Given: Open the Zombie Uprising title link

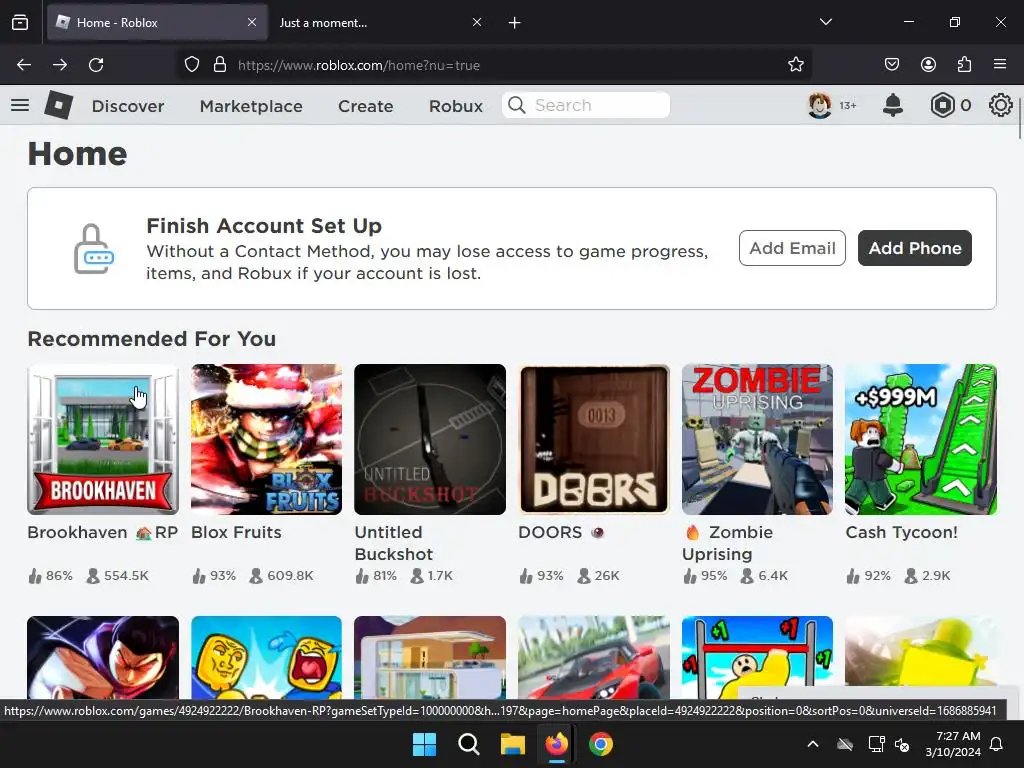Looking at the screenshot, I should (x=728, y=543).
